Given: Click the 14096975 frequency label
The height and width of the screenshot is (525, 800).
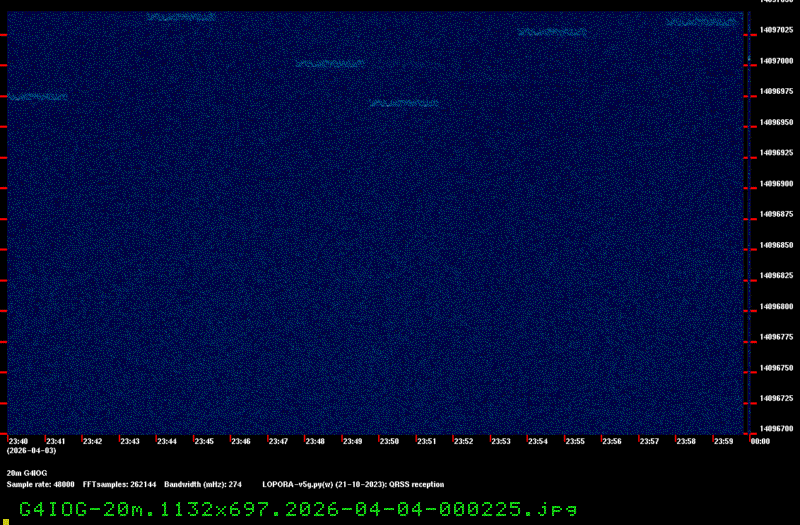Looking at the screenshot, I should click(x=777, y=91).
